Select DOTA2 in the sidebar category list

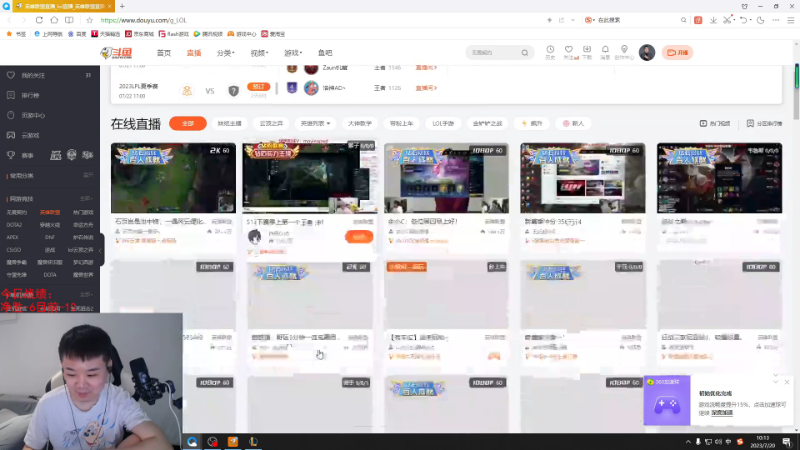(14, 224)
